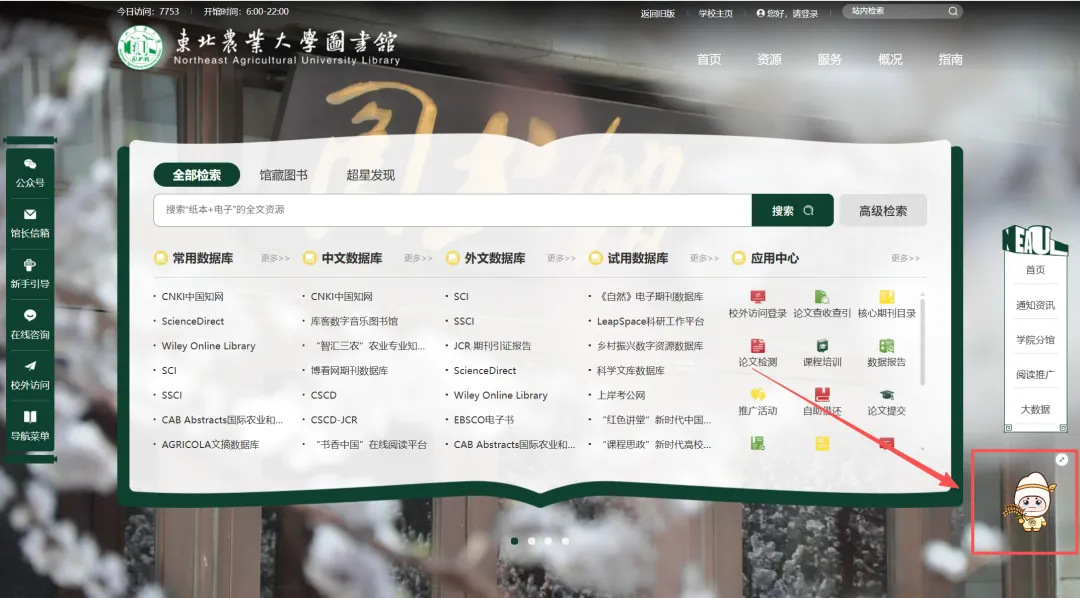Click 通知资讯 in the right floating panel
The height and width of the screenshot is (598, 1080).
coord(1035,305)
